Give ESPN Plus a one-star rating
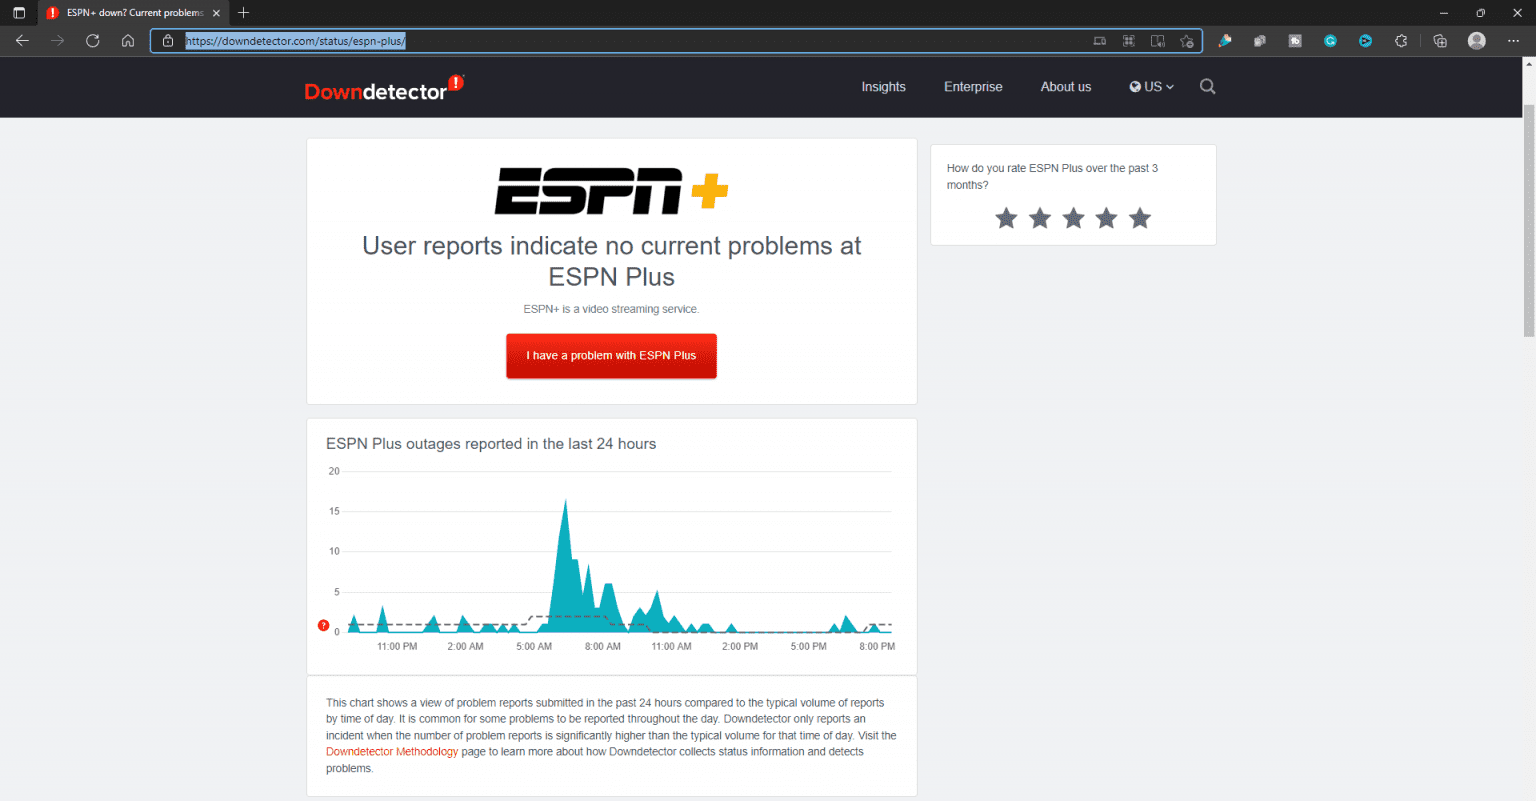The height and width of the screenshot is (801, 1536). (1005, 218)
